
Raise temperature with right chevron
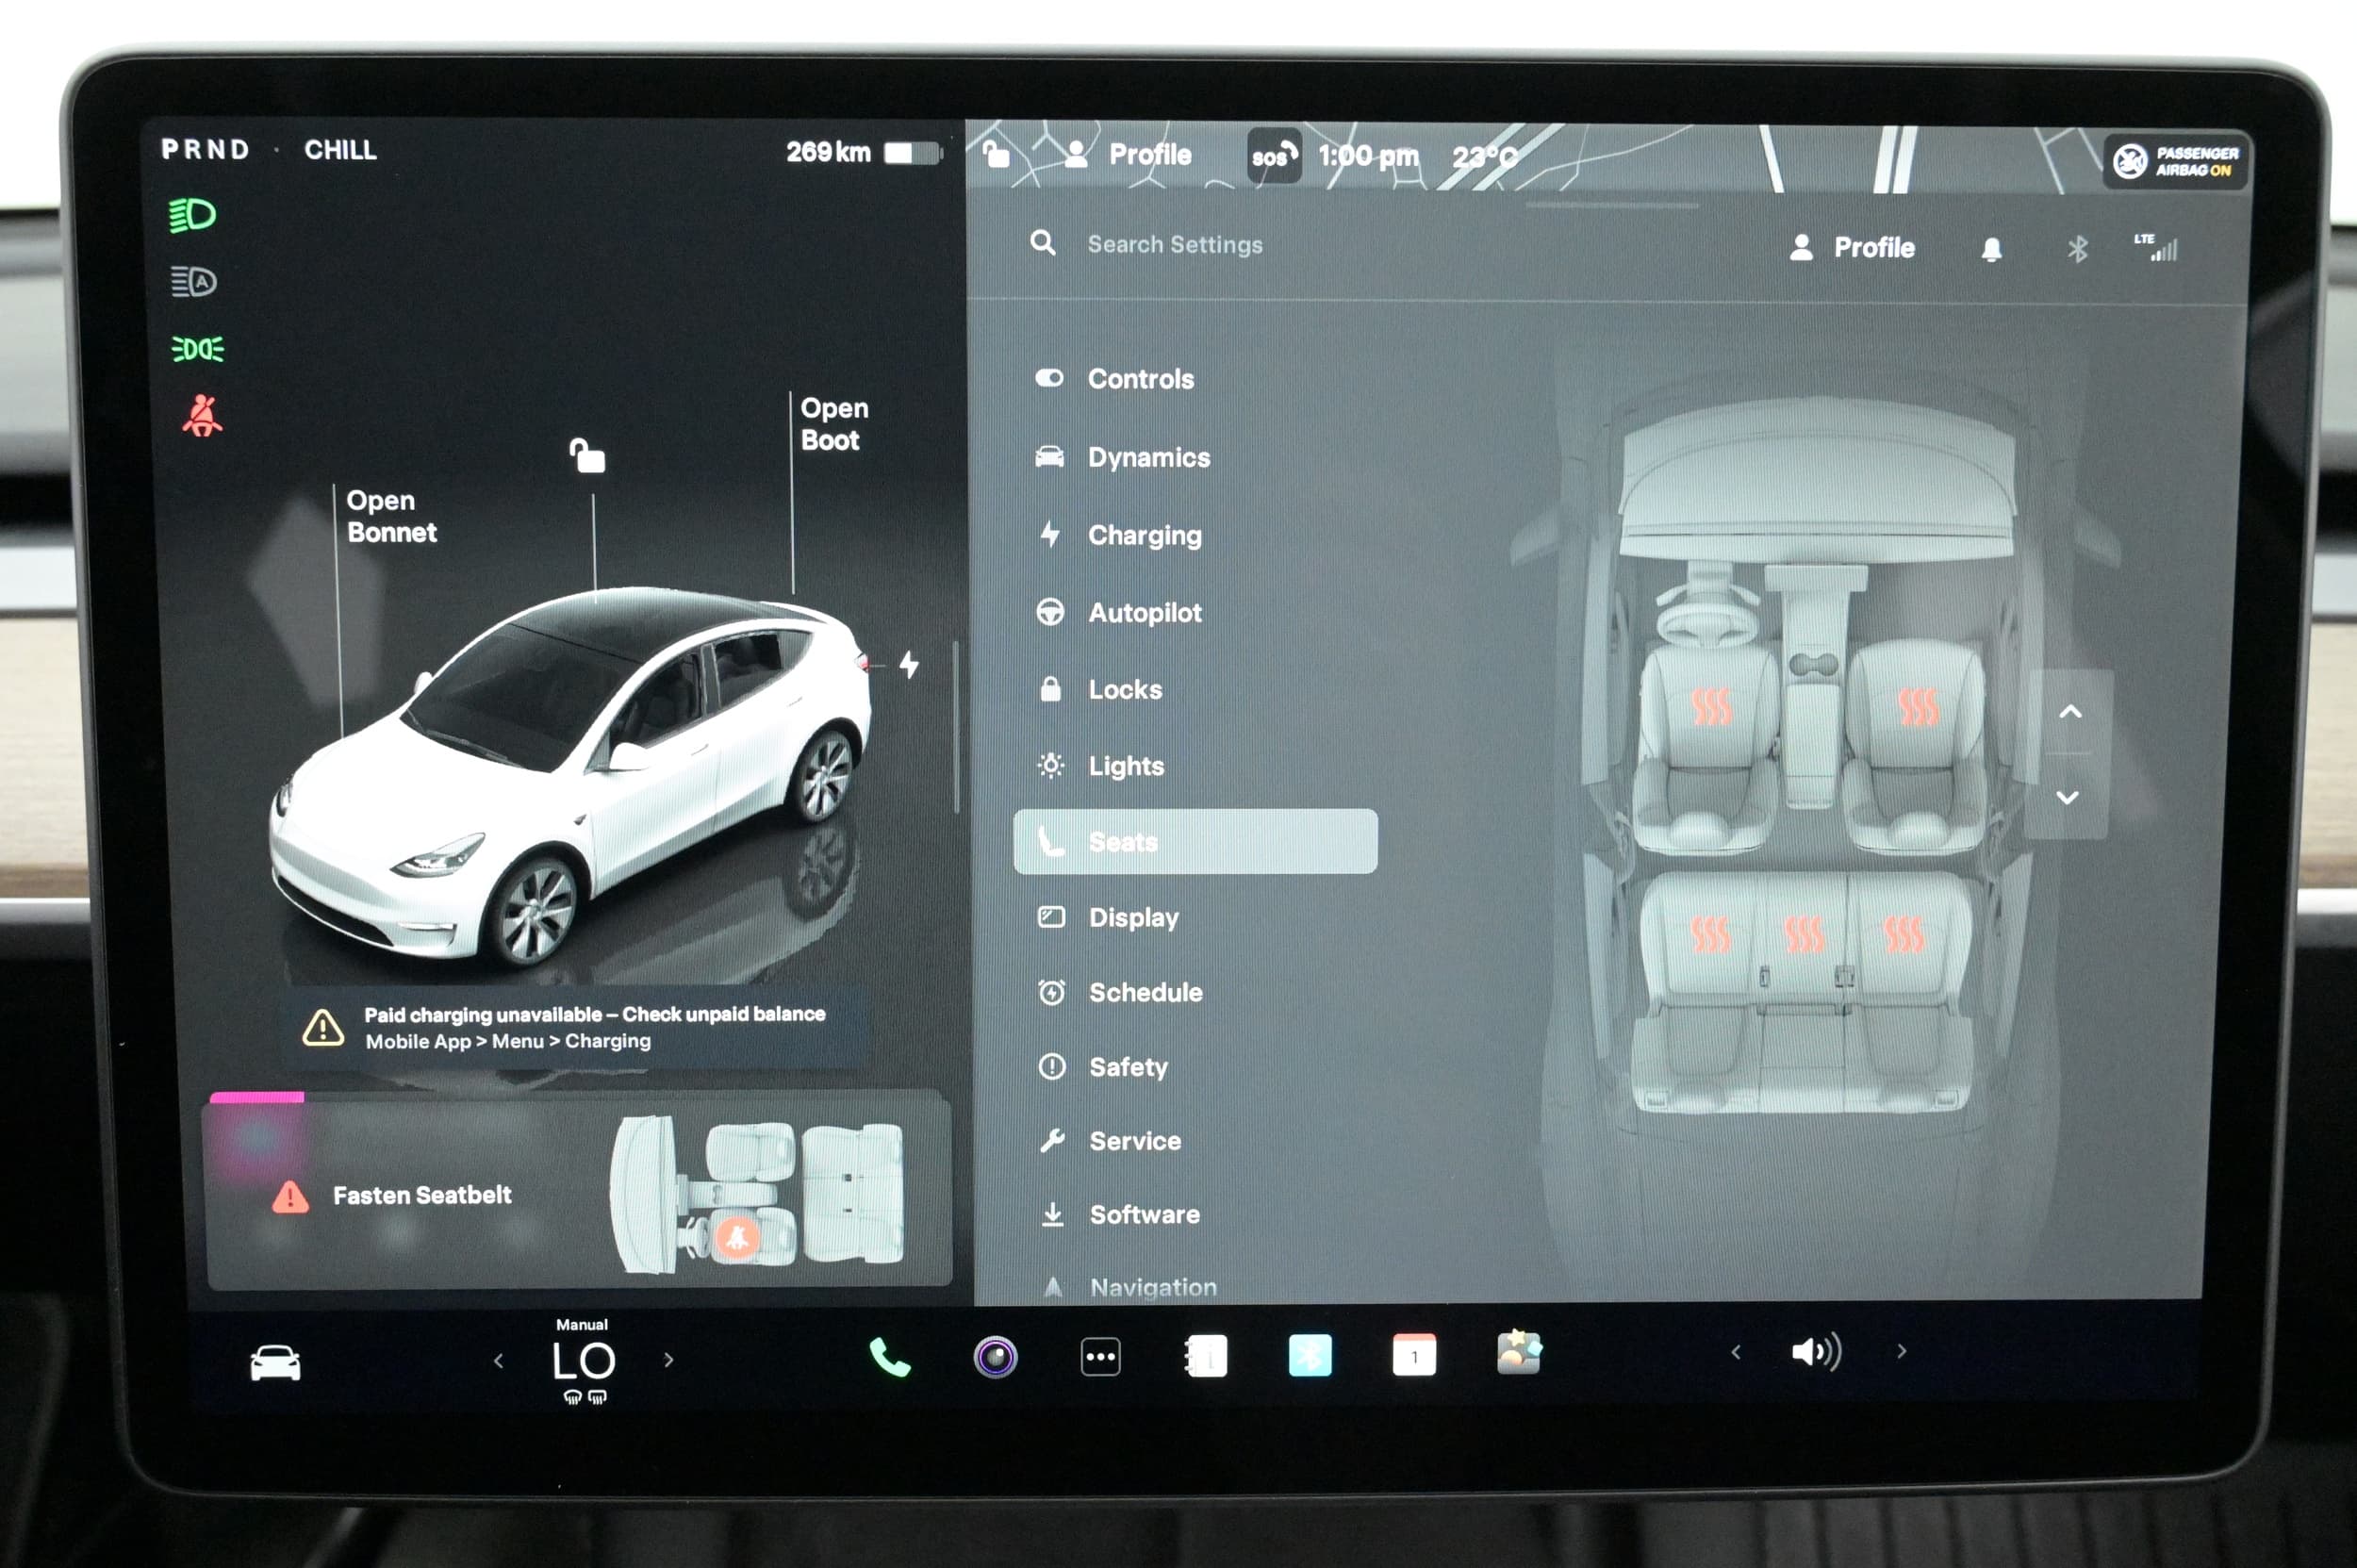click(x=669, y=1360)
